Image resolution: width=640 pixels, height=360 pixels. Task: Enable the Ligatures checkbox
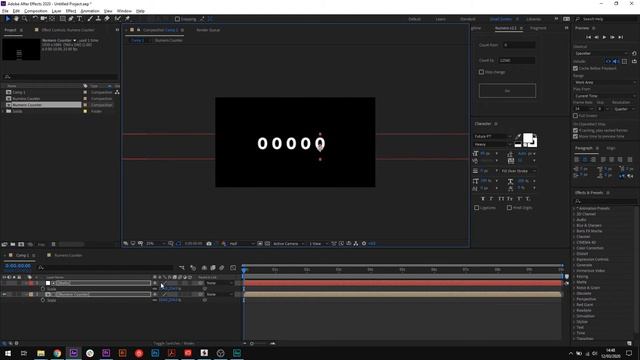tap(477, 208)
